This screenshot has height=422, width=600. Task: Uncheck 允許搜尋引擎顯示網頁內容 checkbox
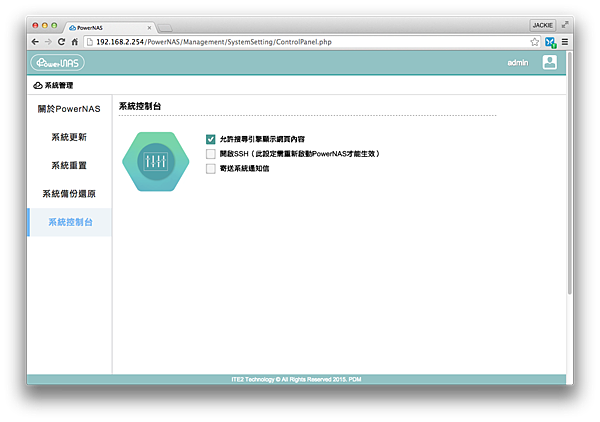[210, 139]
